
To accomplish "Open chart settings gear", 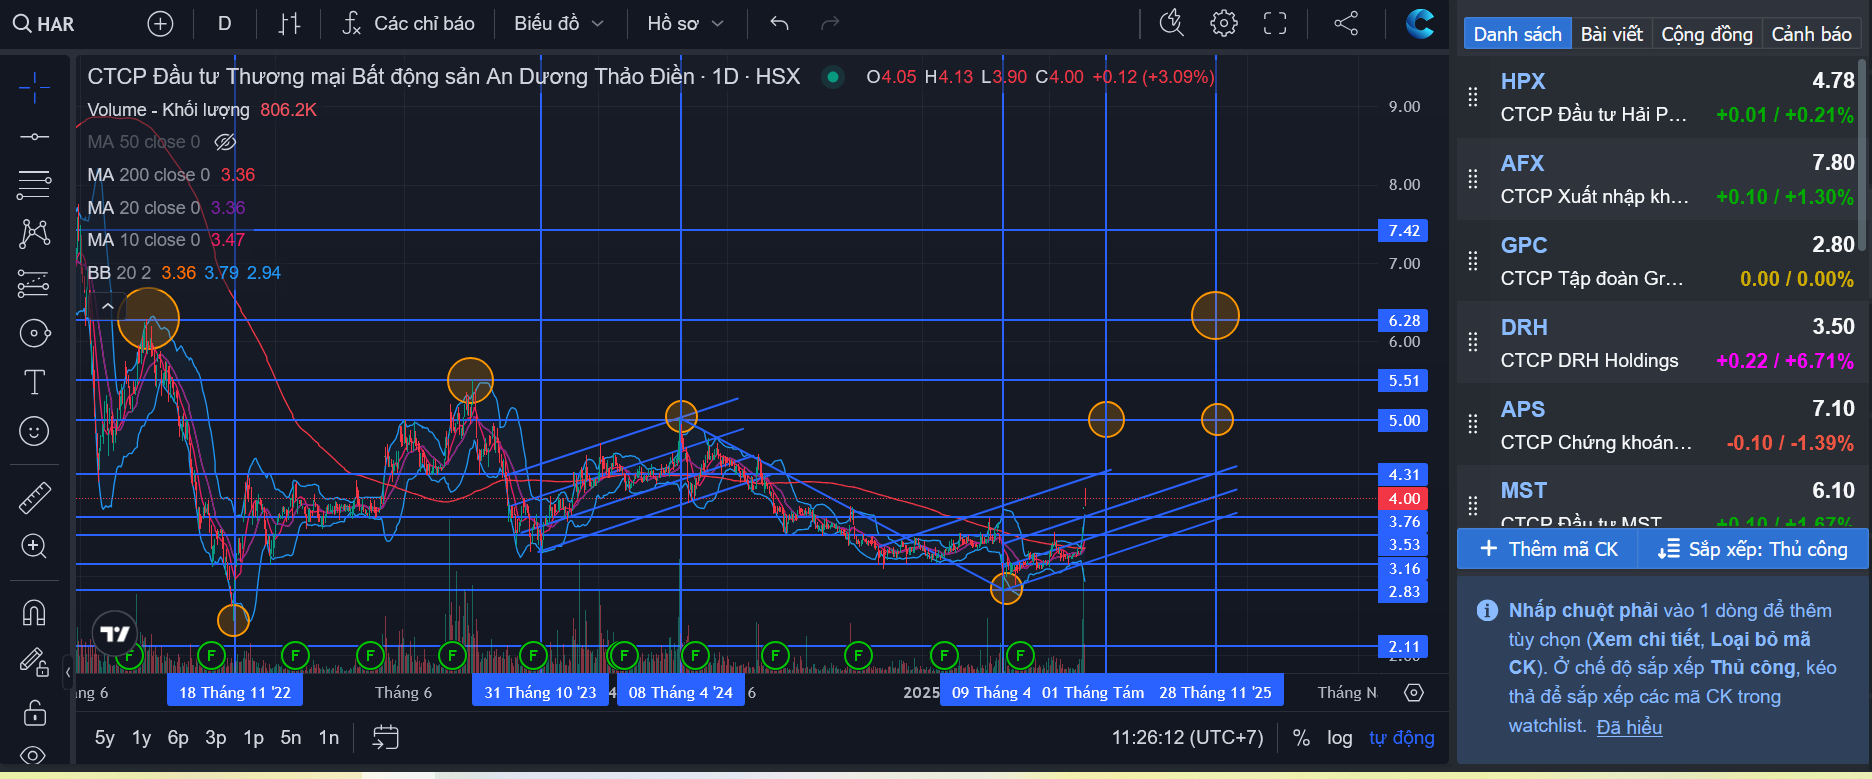I will (1224, 24).
